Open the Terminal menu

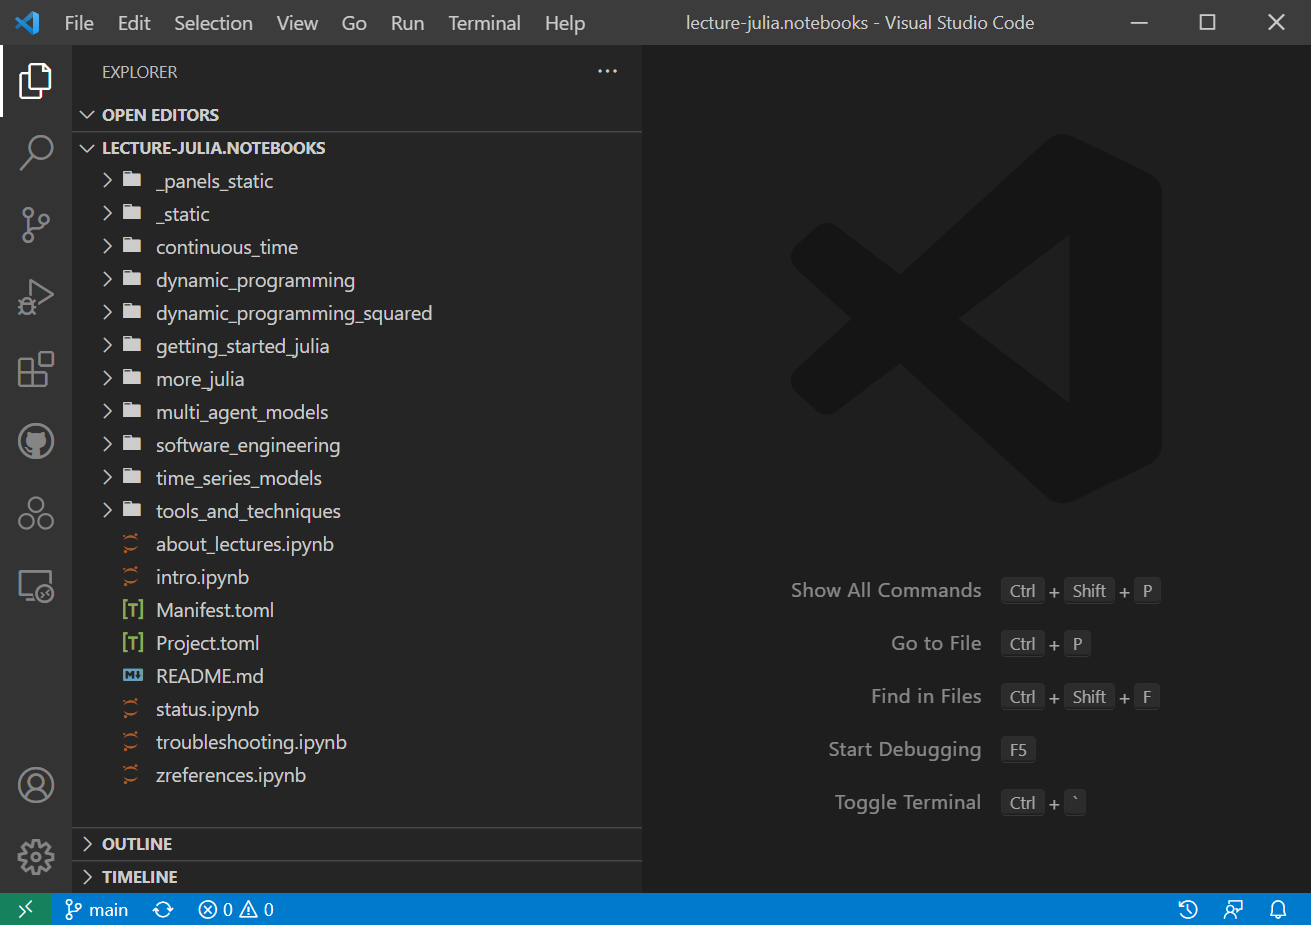484,23
